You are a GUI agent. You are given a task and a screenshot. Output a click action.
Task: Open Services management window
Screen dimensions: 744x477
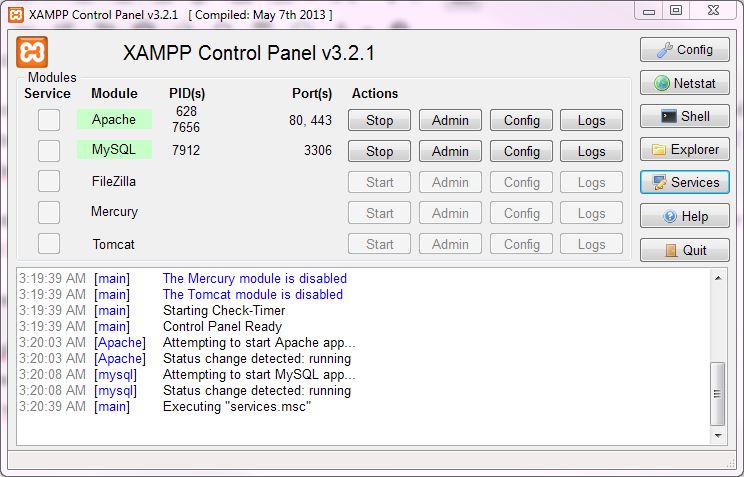(684, 183)
